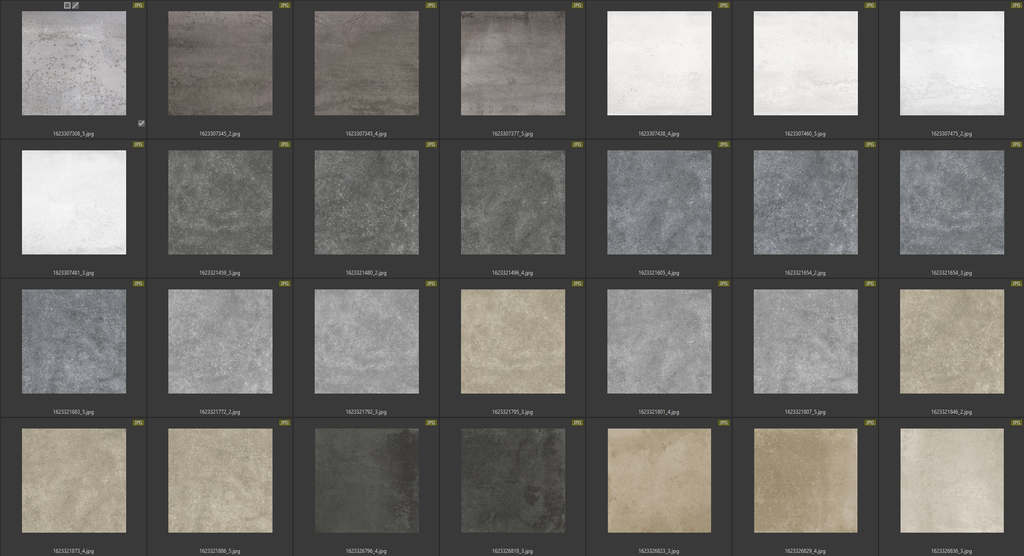Open the 1623321480_2.jpg dark gray thumbnail
This screenshot has width=1024, height=556.
coord(366,202)
